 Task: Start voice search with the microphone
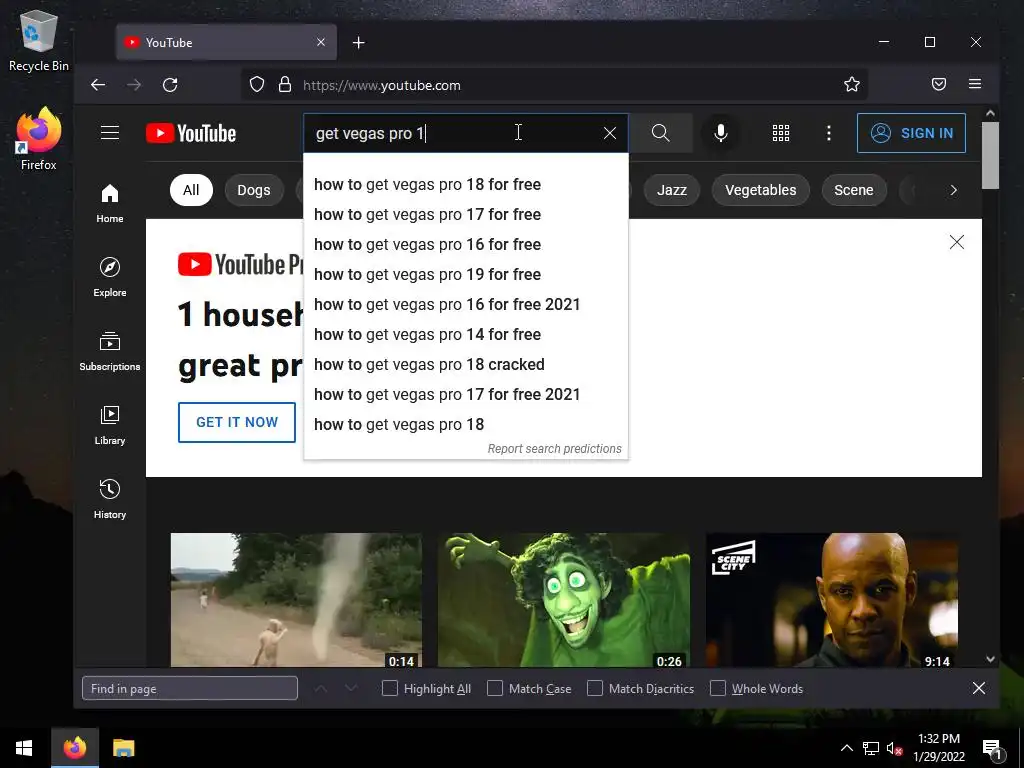(x=720, y=133)
